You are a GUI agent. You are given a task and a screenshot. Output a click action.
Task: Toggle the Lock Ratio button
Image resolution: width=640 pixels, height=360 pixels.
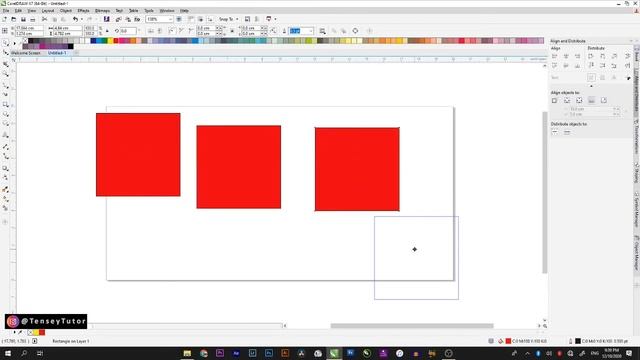[x=107, y=31]
